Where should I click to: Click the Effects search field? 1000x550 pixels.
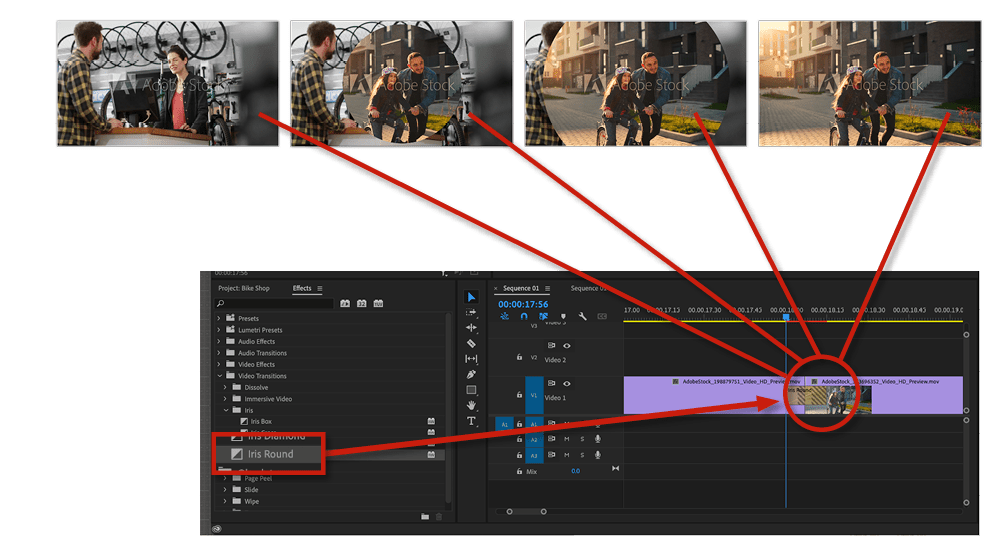tap(274, 304)
